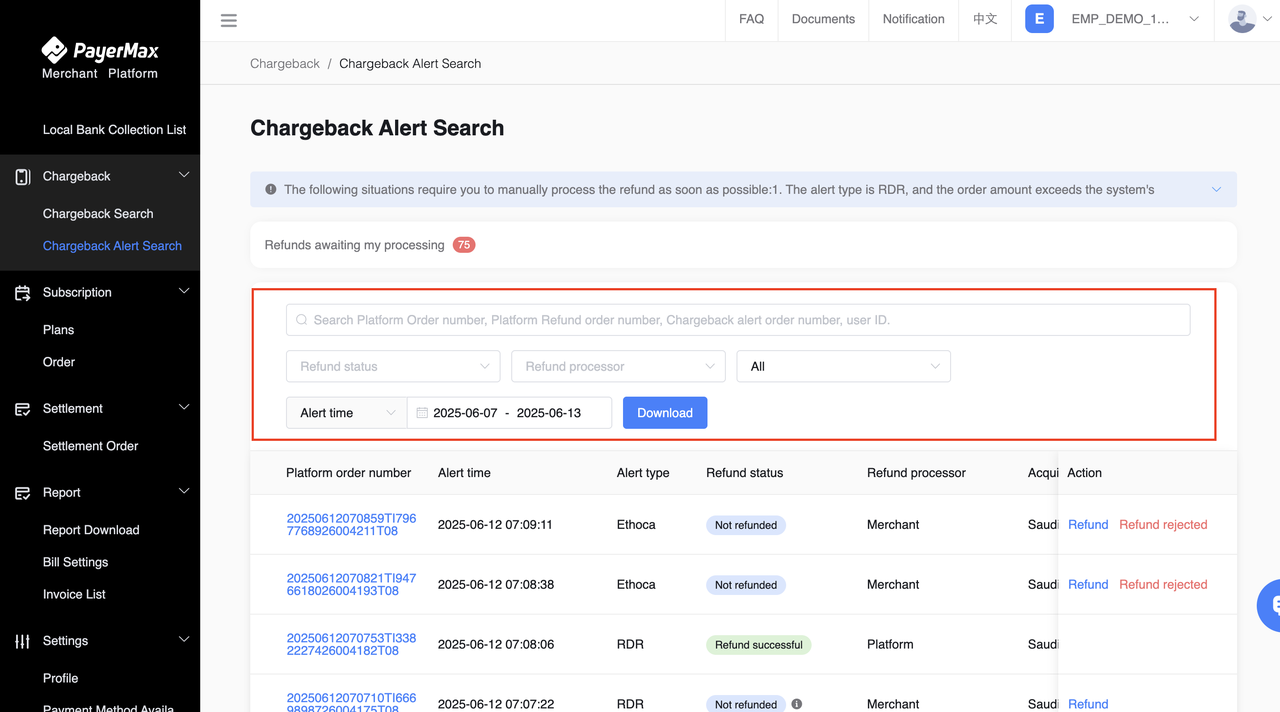Open the Alert time type dropdown
1280x712 pixels.
click(346, 413)
